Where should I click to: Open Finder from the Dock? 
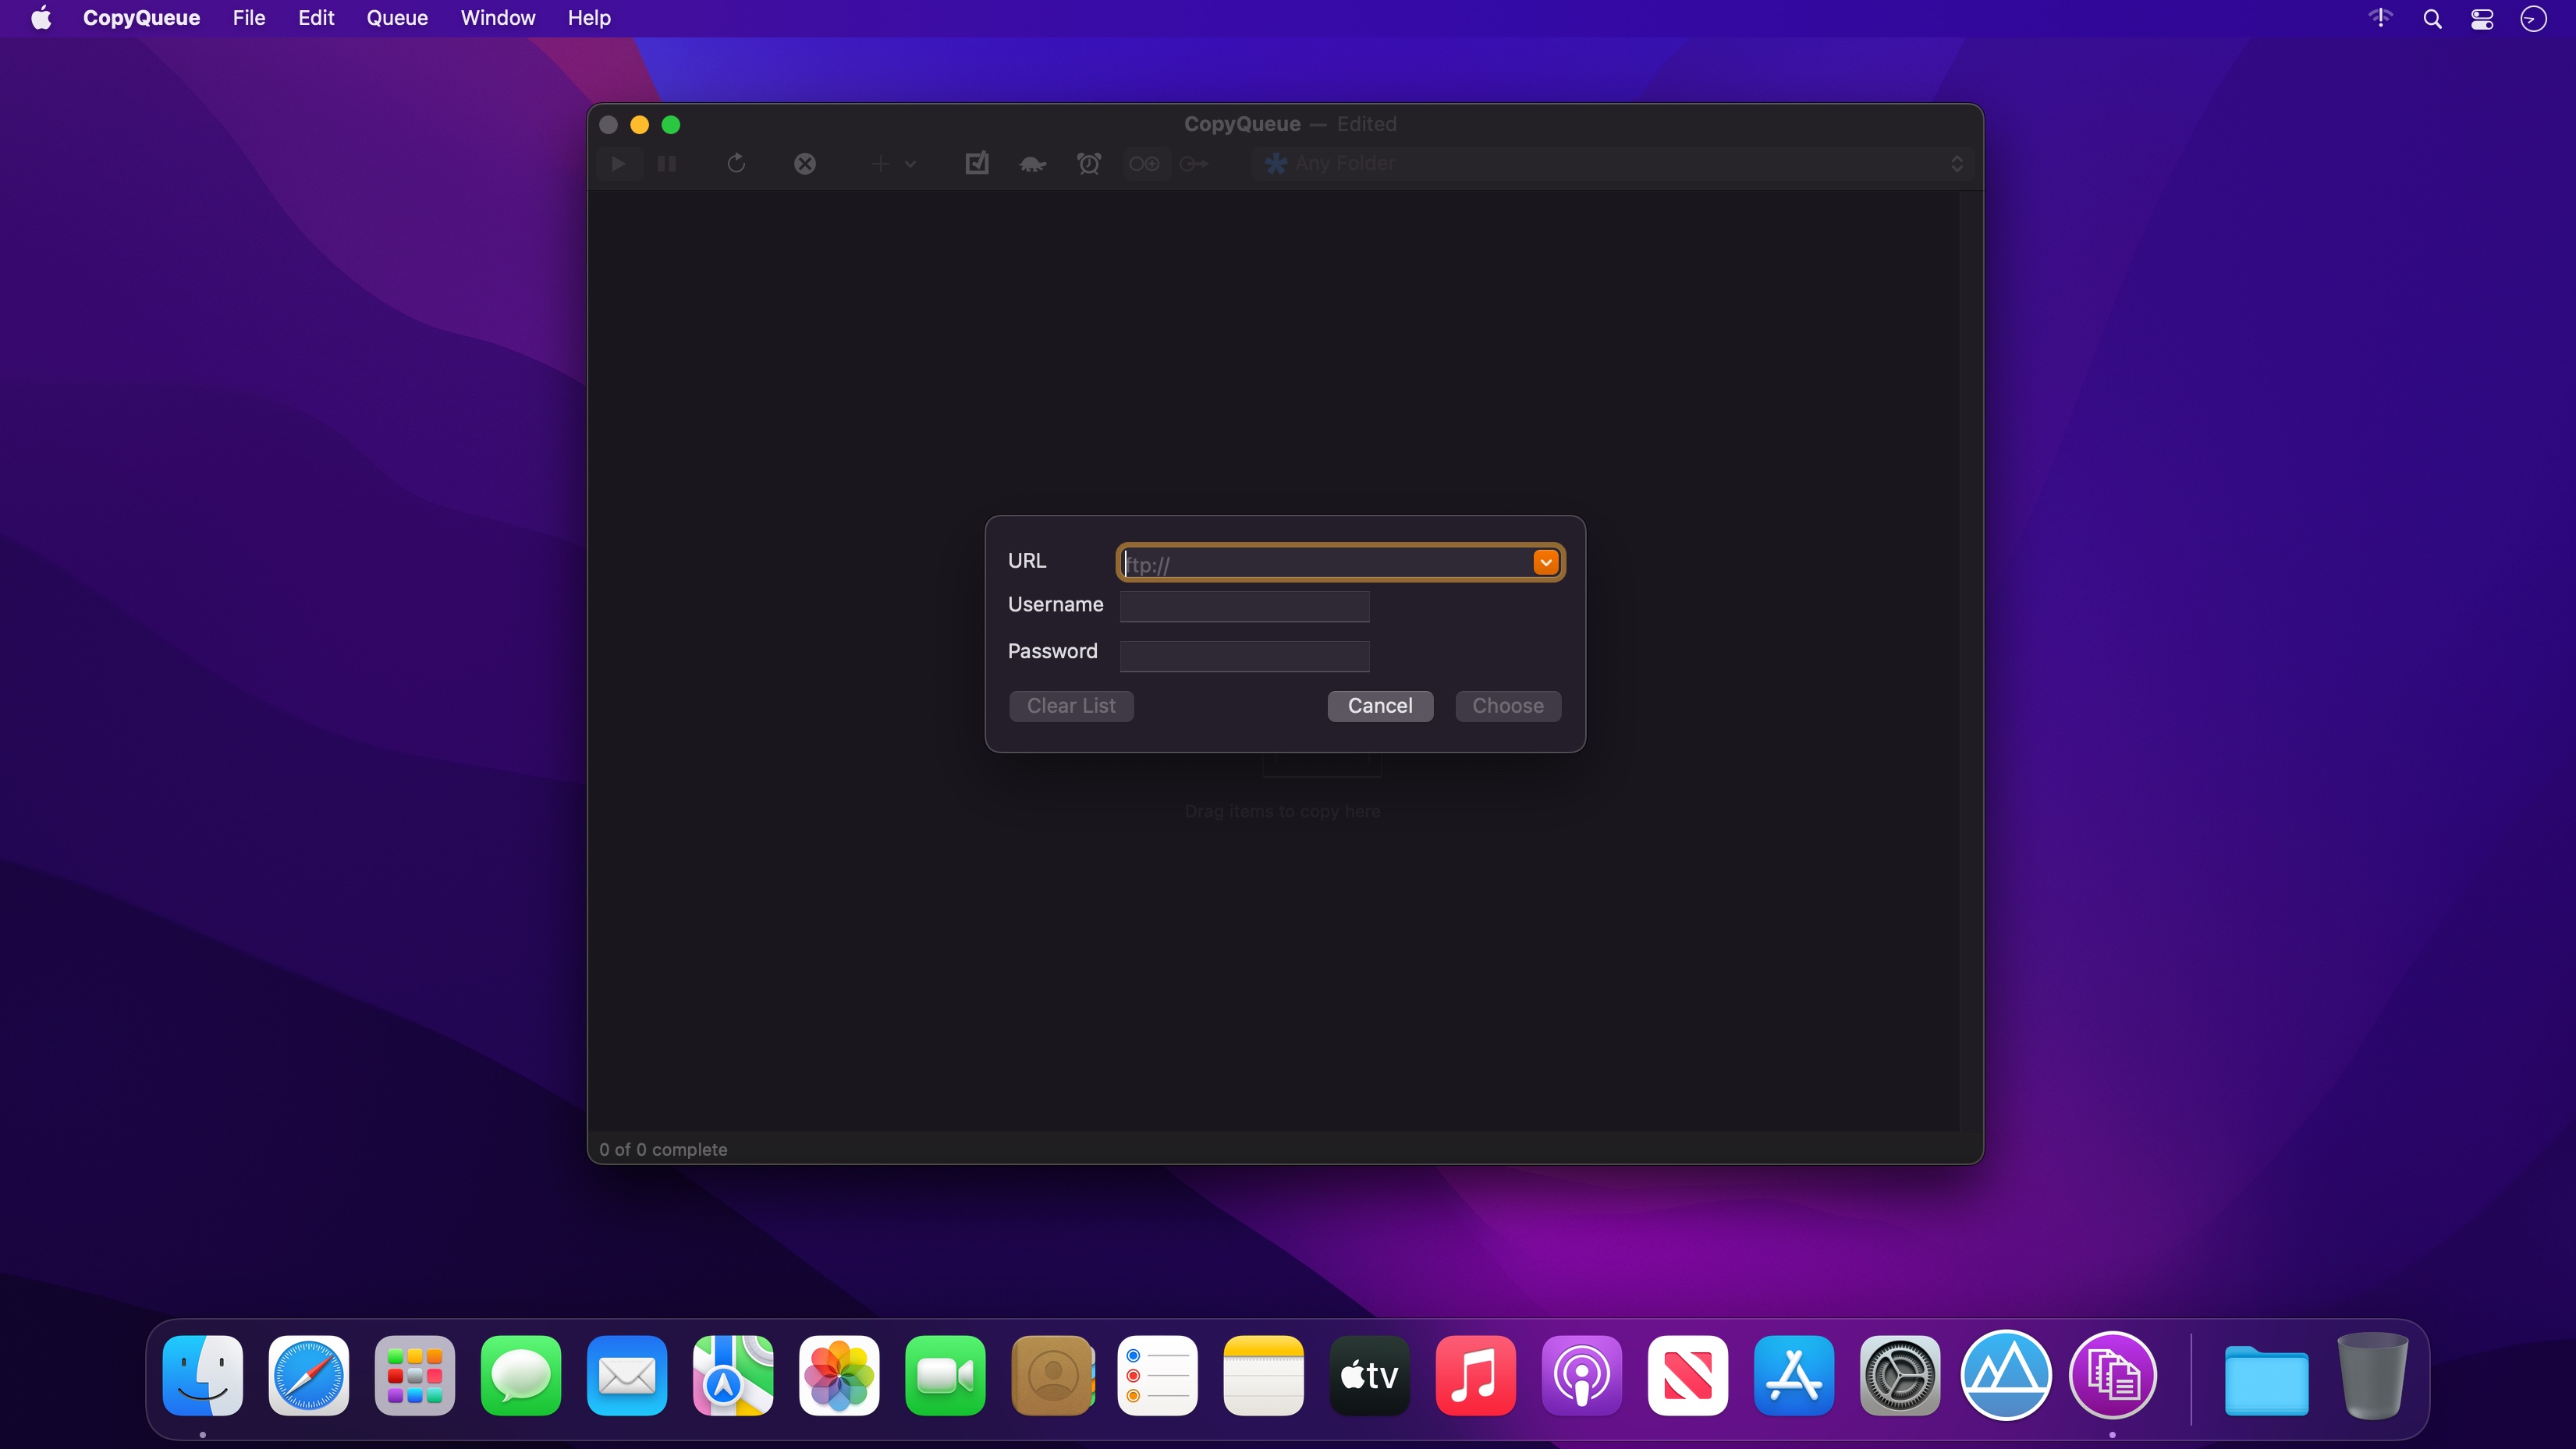point(203,1376)
